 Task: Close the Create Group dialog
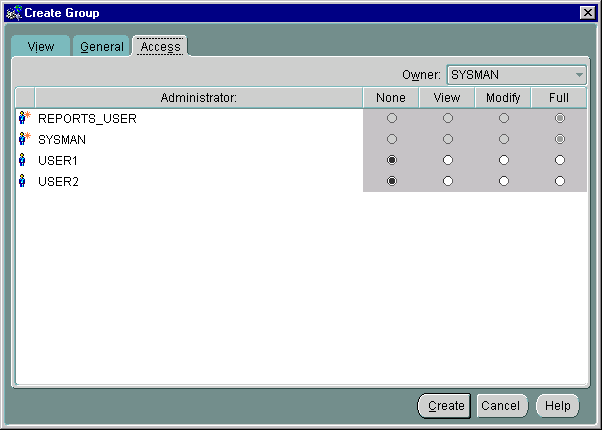pyautogui.click(x=588, y=11)
